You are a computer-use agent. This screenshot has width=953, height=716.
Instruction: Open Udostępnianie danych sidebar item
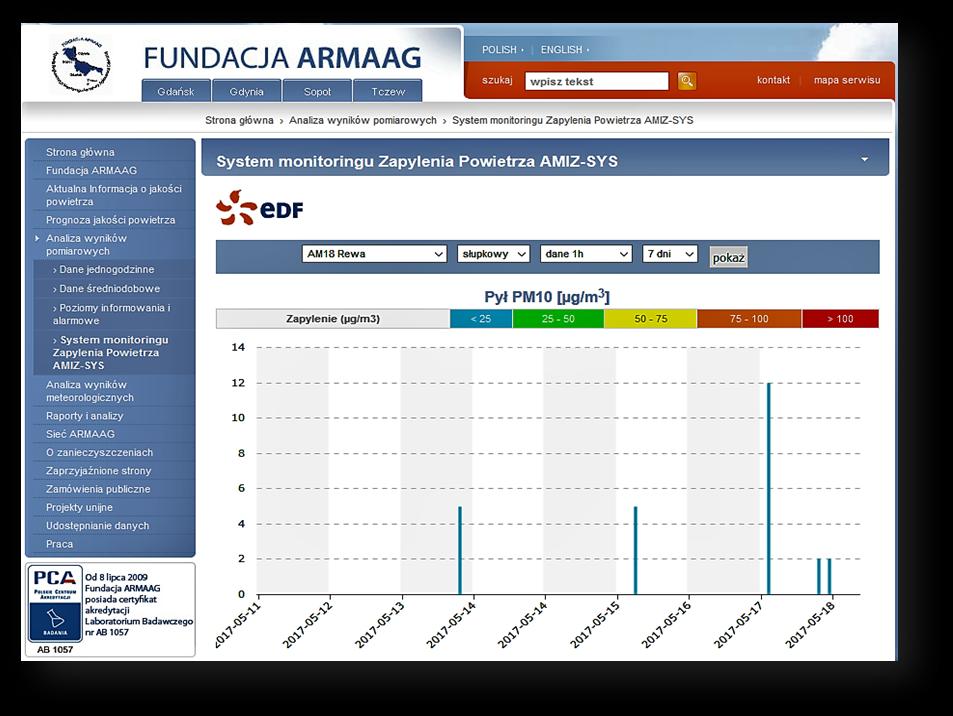click(x=97, y=525)
